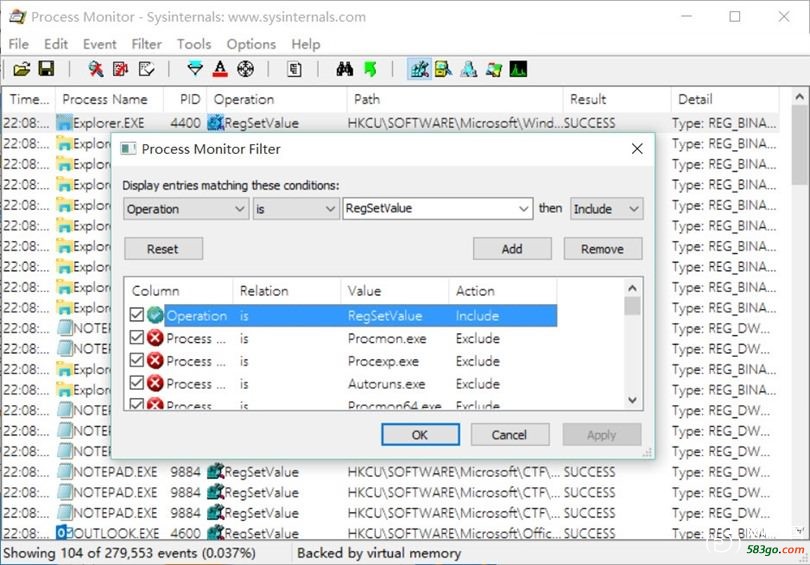Screen dimensions: 810x565
Task: Click the Result column header
Action: pos(617,99)
